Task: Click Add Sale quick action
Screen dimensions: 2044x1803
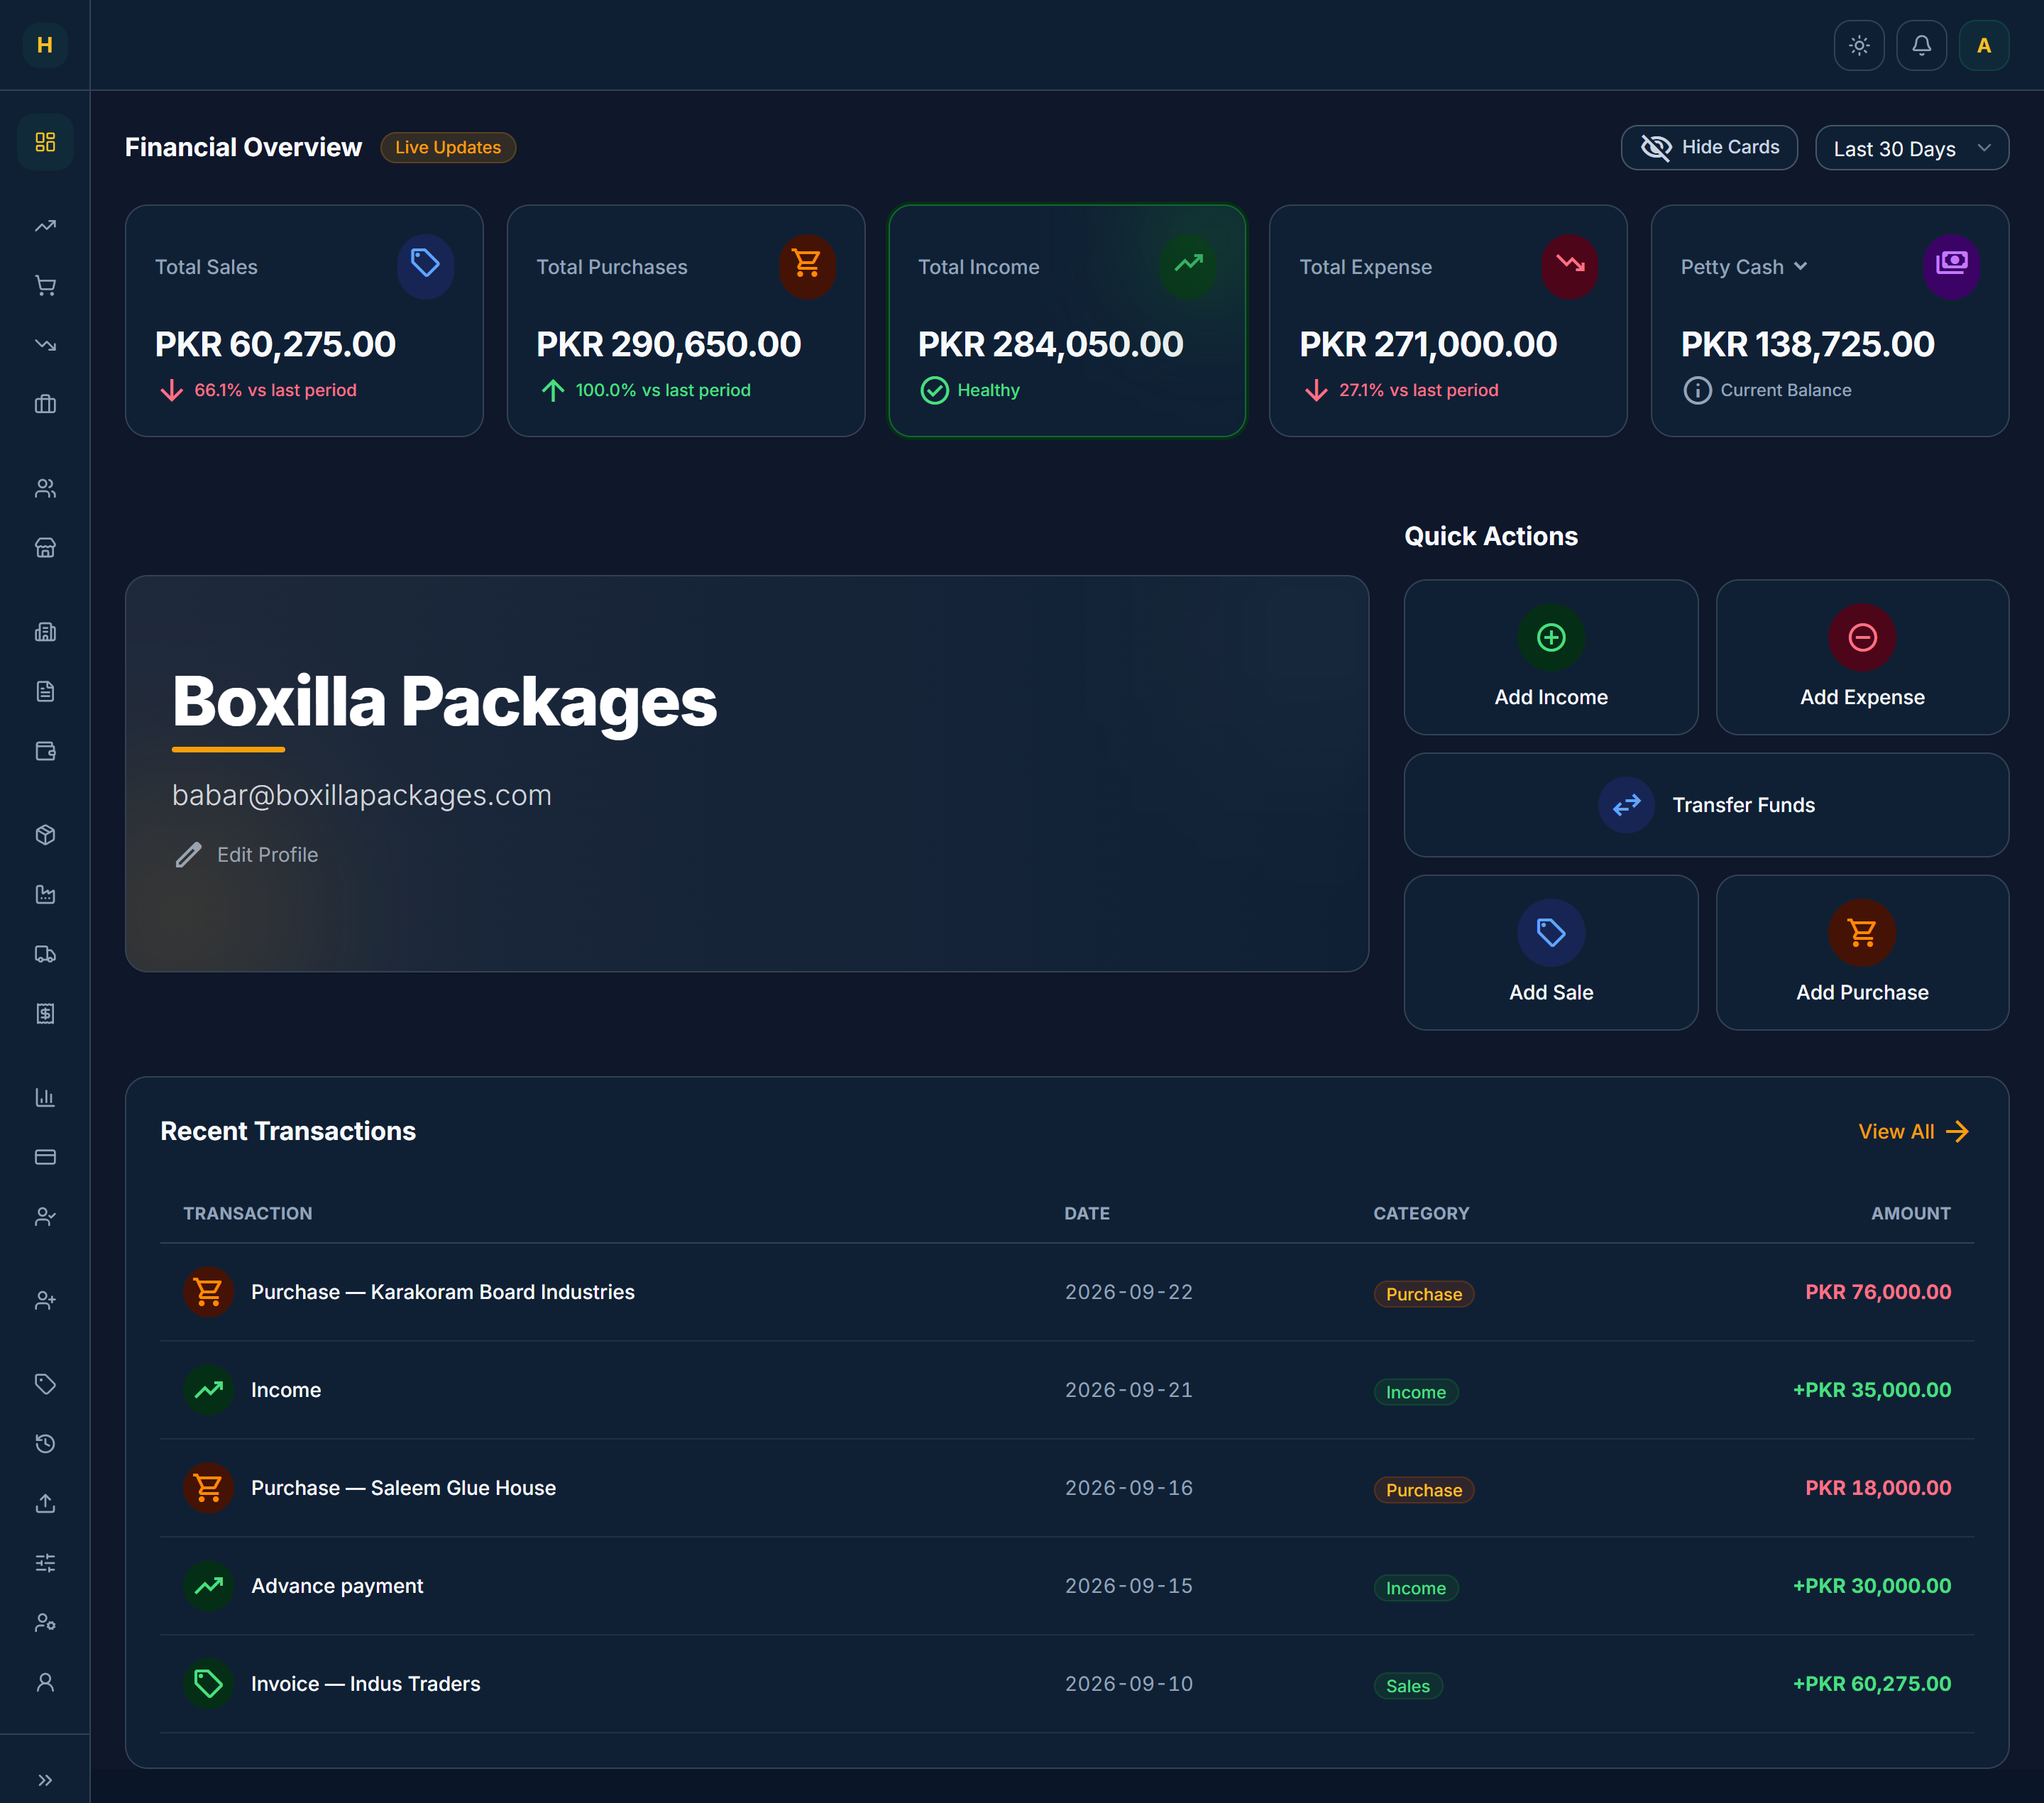Action: (x=1551, y=952)
